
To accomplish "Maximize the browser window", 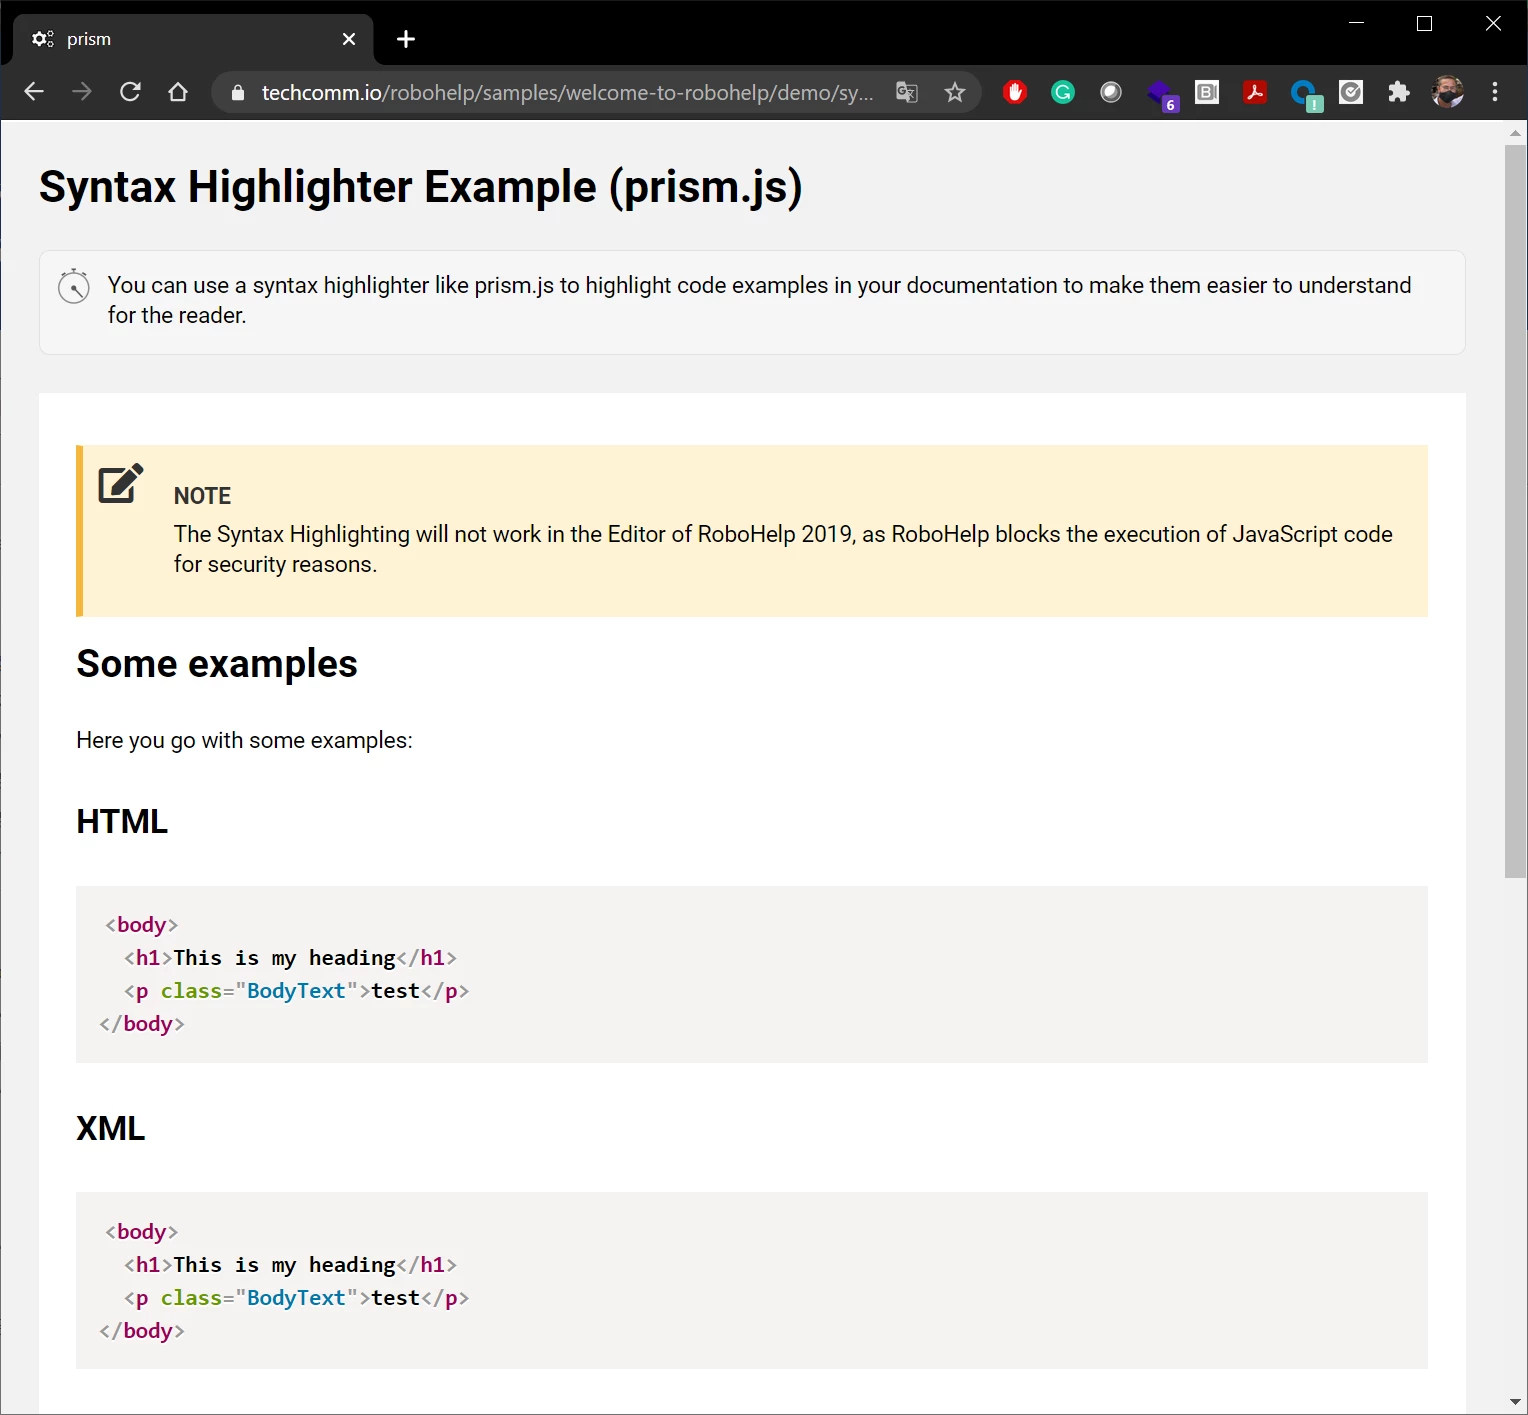I will 1425,23.
